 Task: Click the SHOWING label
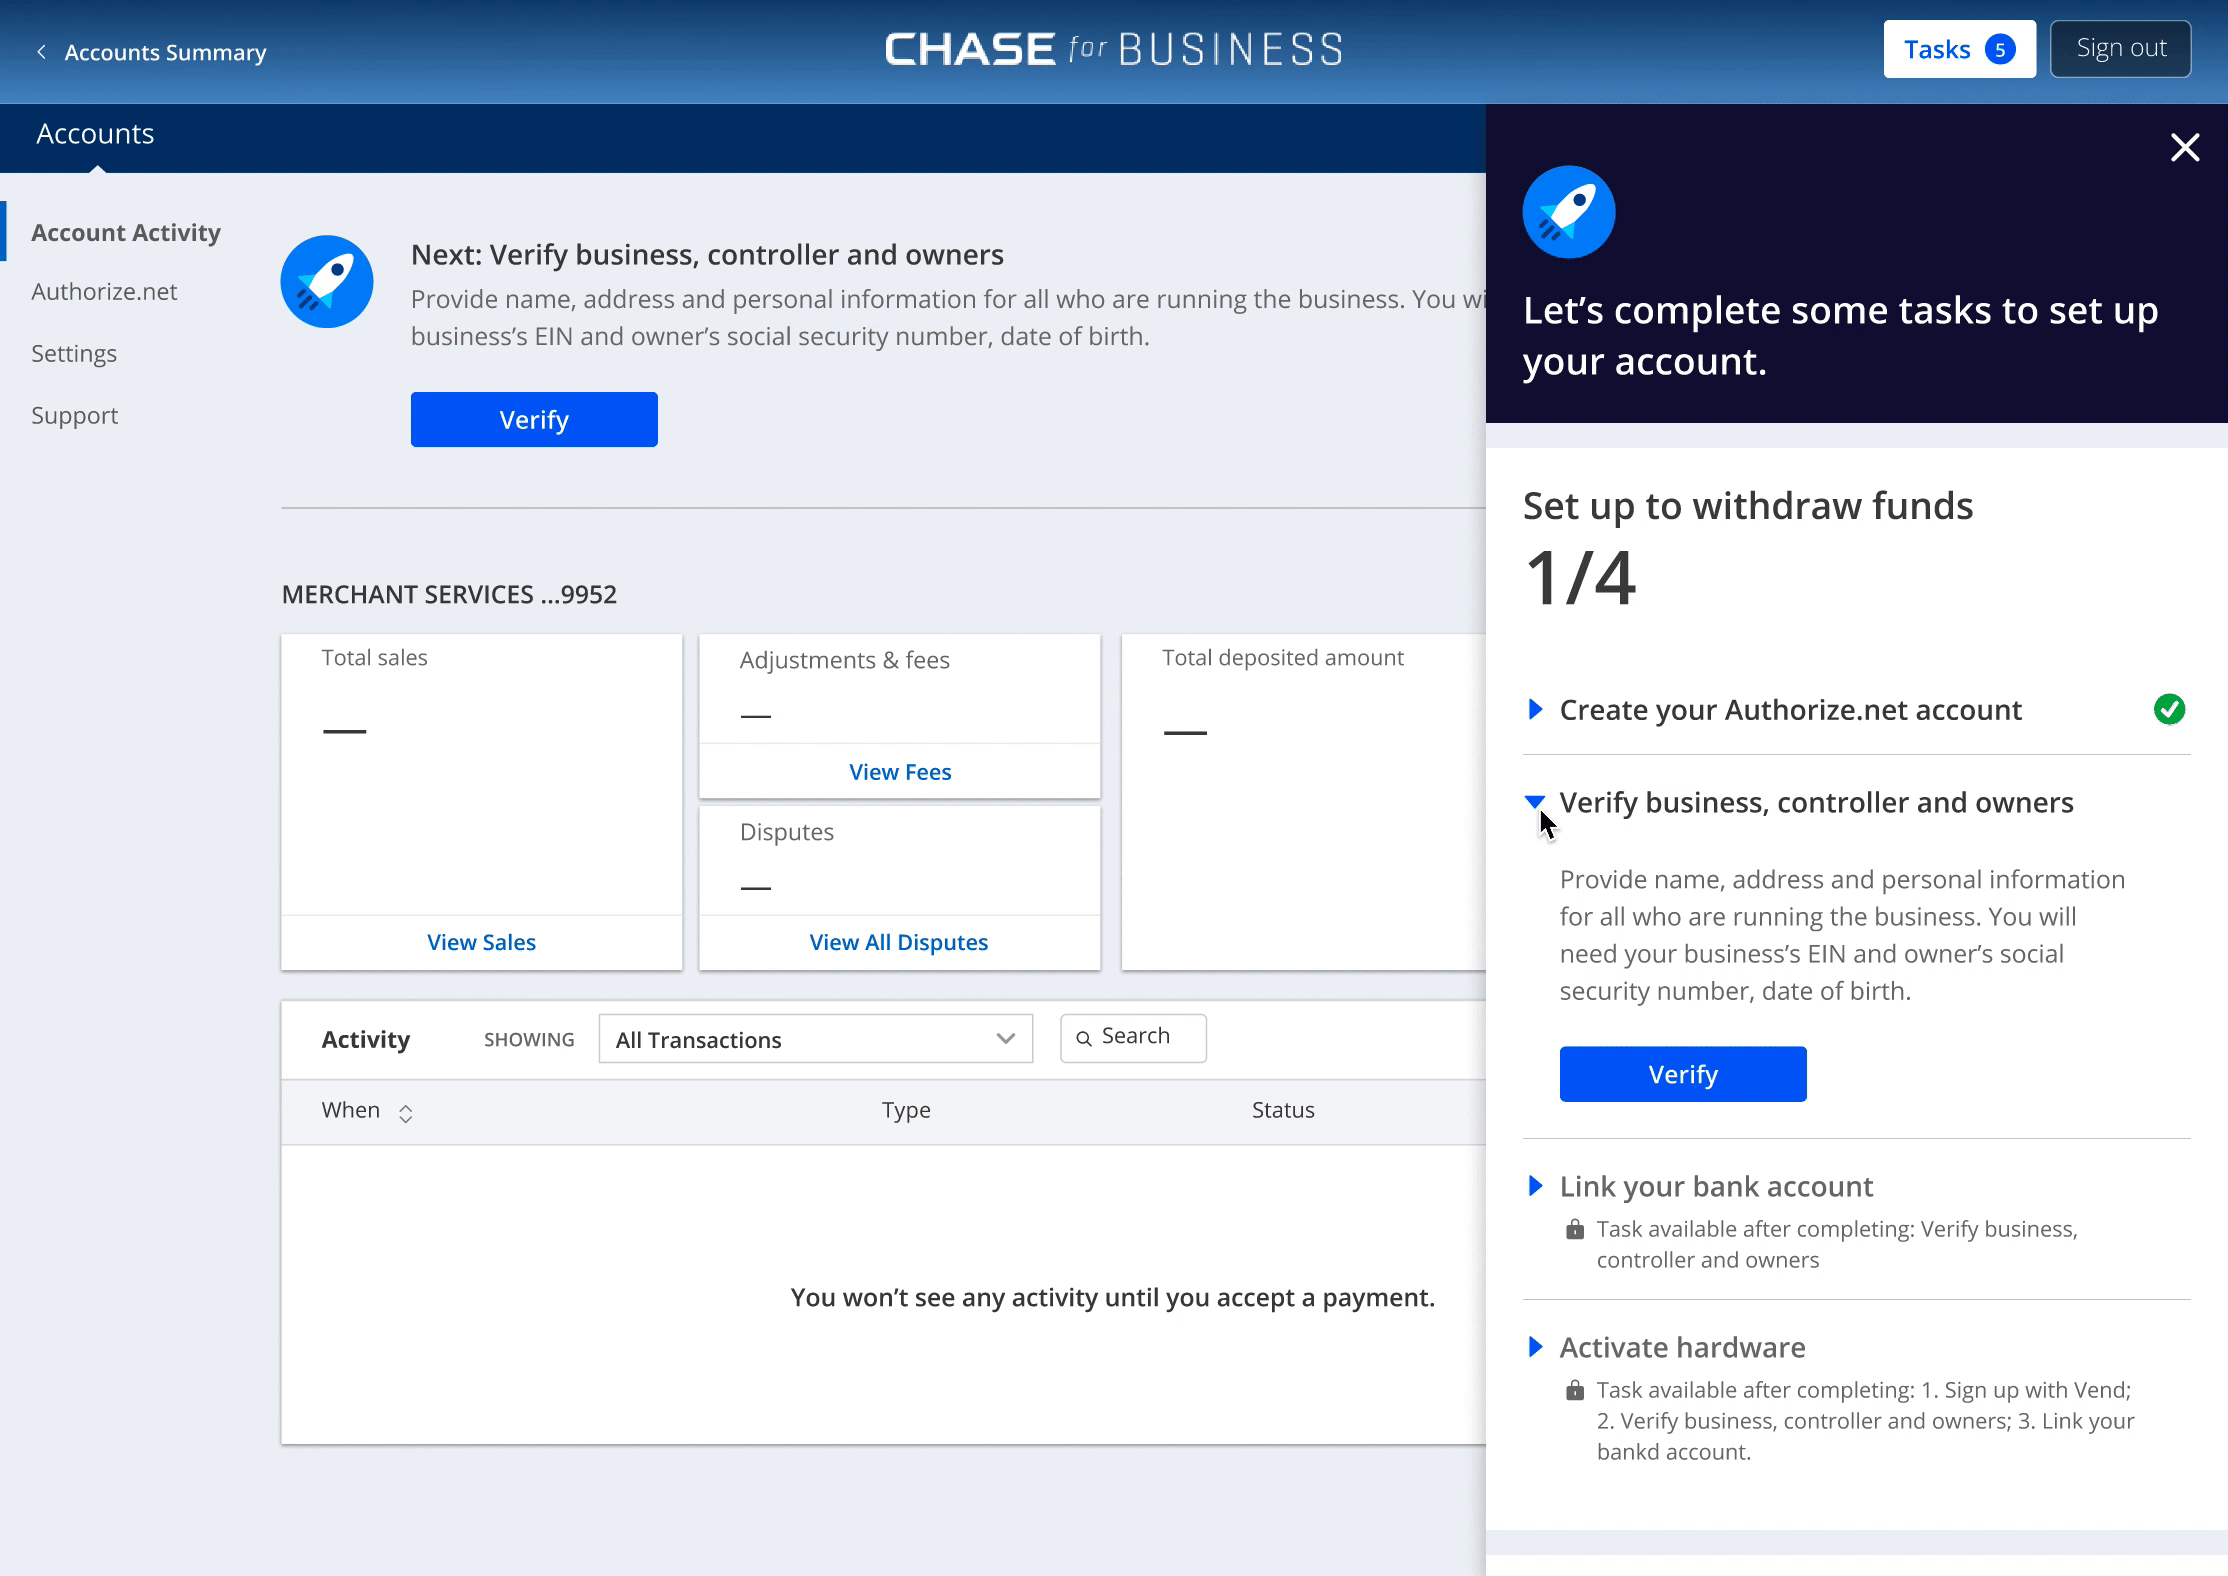click(529, 1039)
